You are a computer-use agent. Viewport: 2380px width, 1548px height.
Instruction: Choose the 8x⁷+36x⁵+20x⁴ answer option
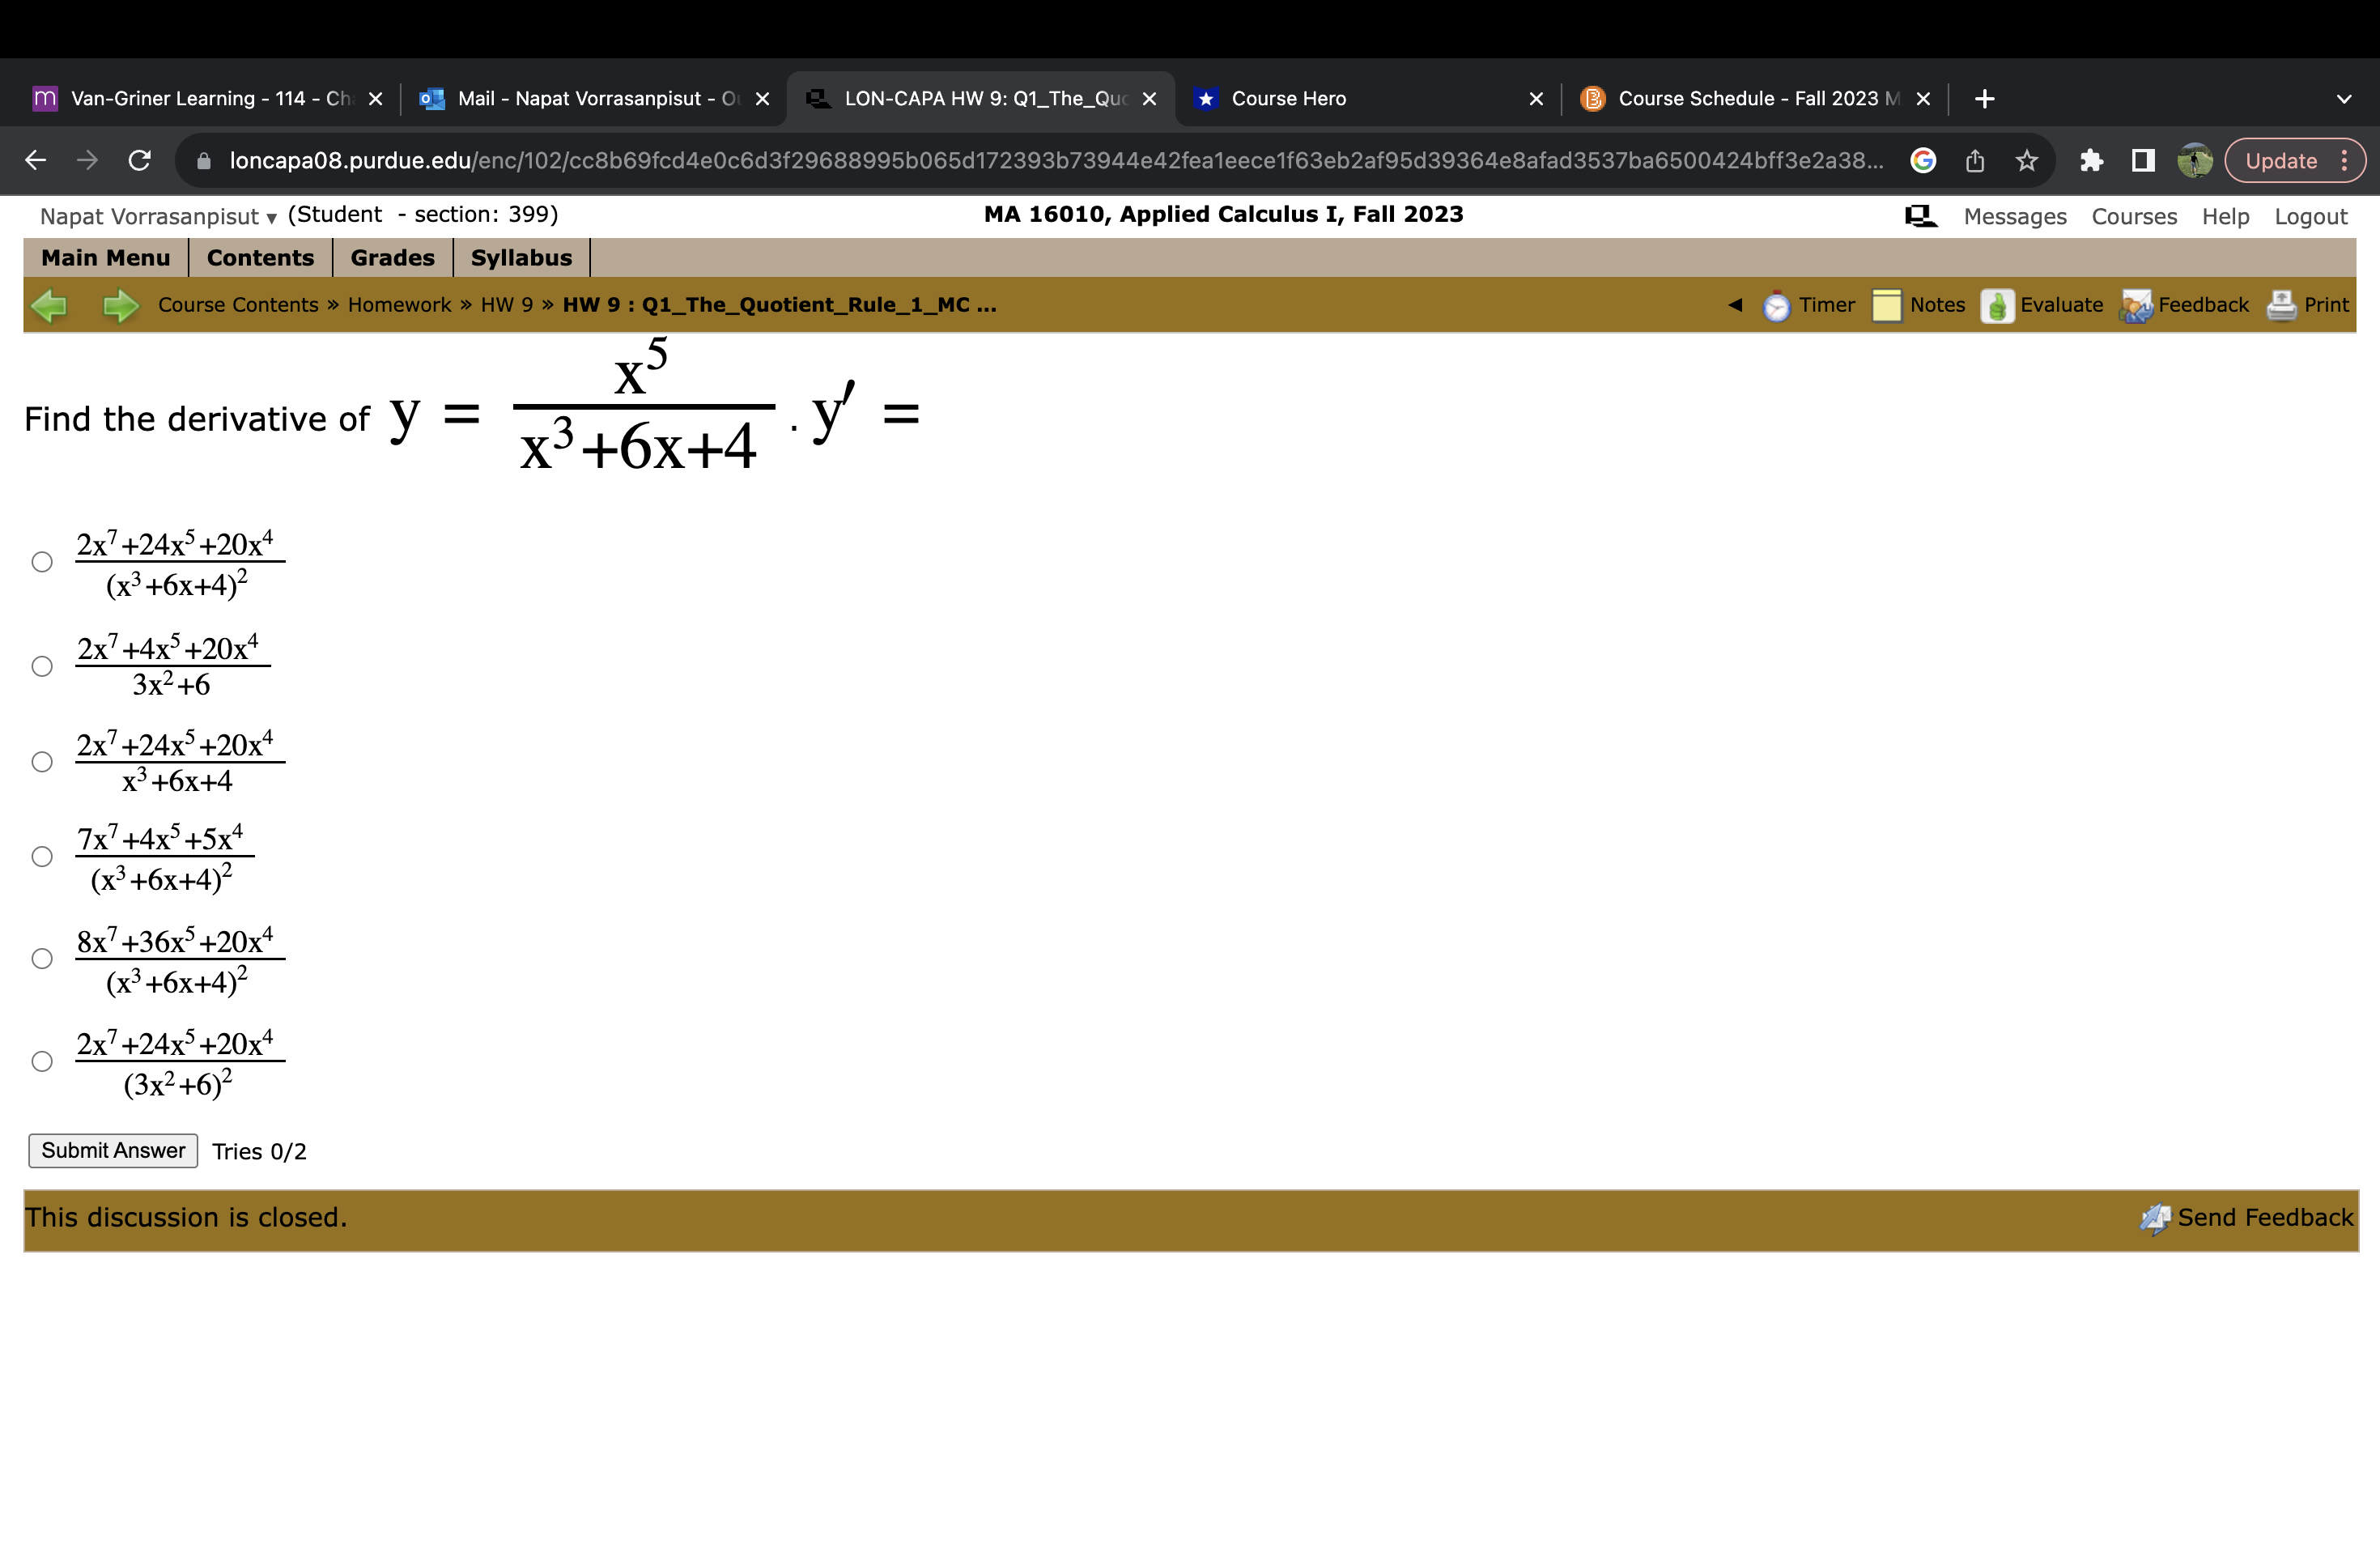(x=41, y=960)
